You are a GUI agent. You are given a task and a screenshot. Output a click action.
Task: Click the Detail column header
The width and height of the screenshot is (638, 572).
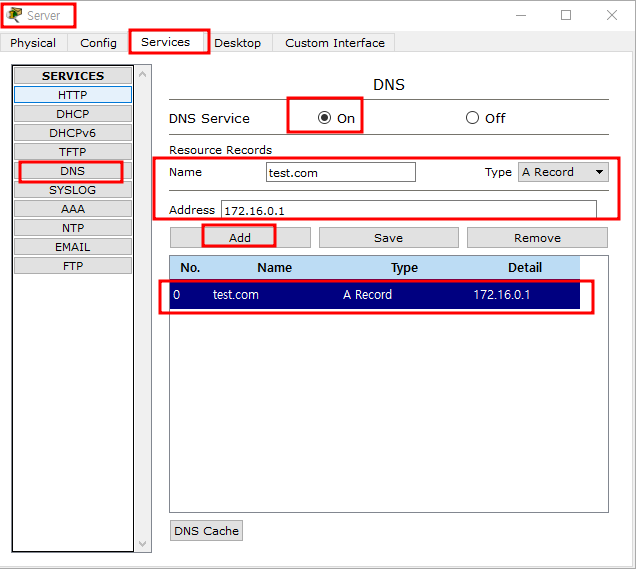525,267
